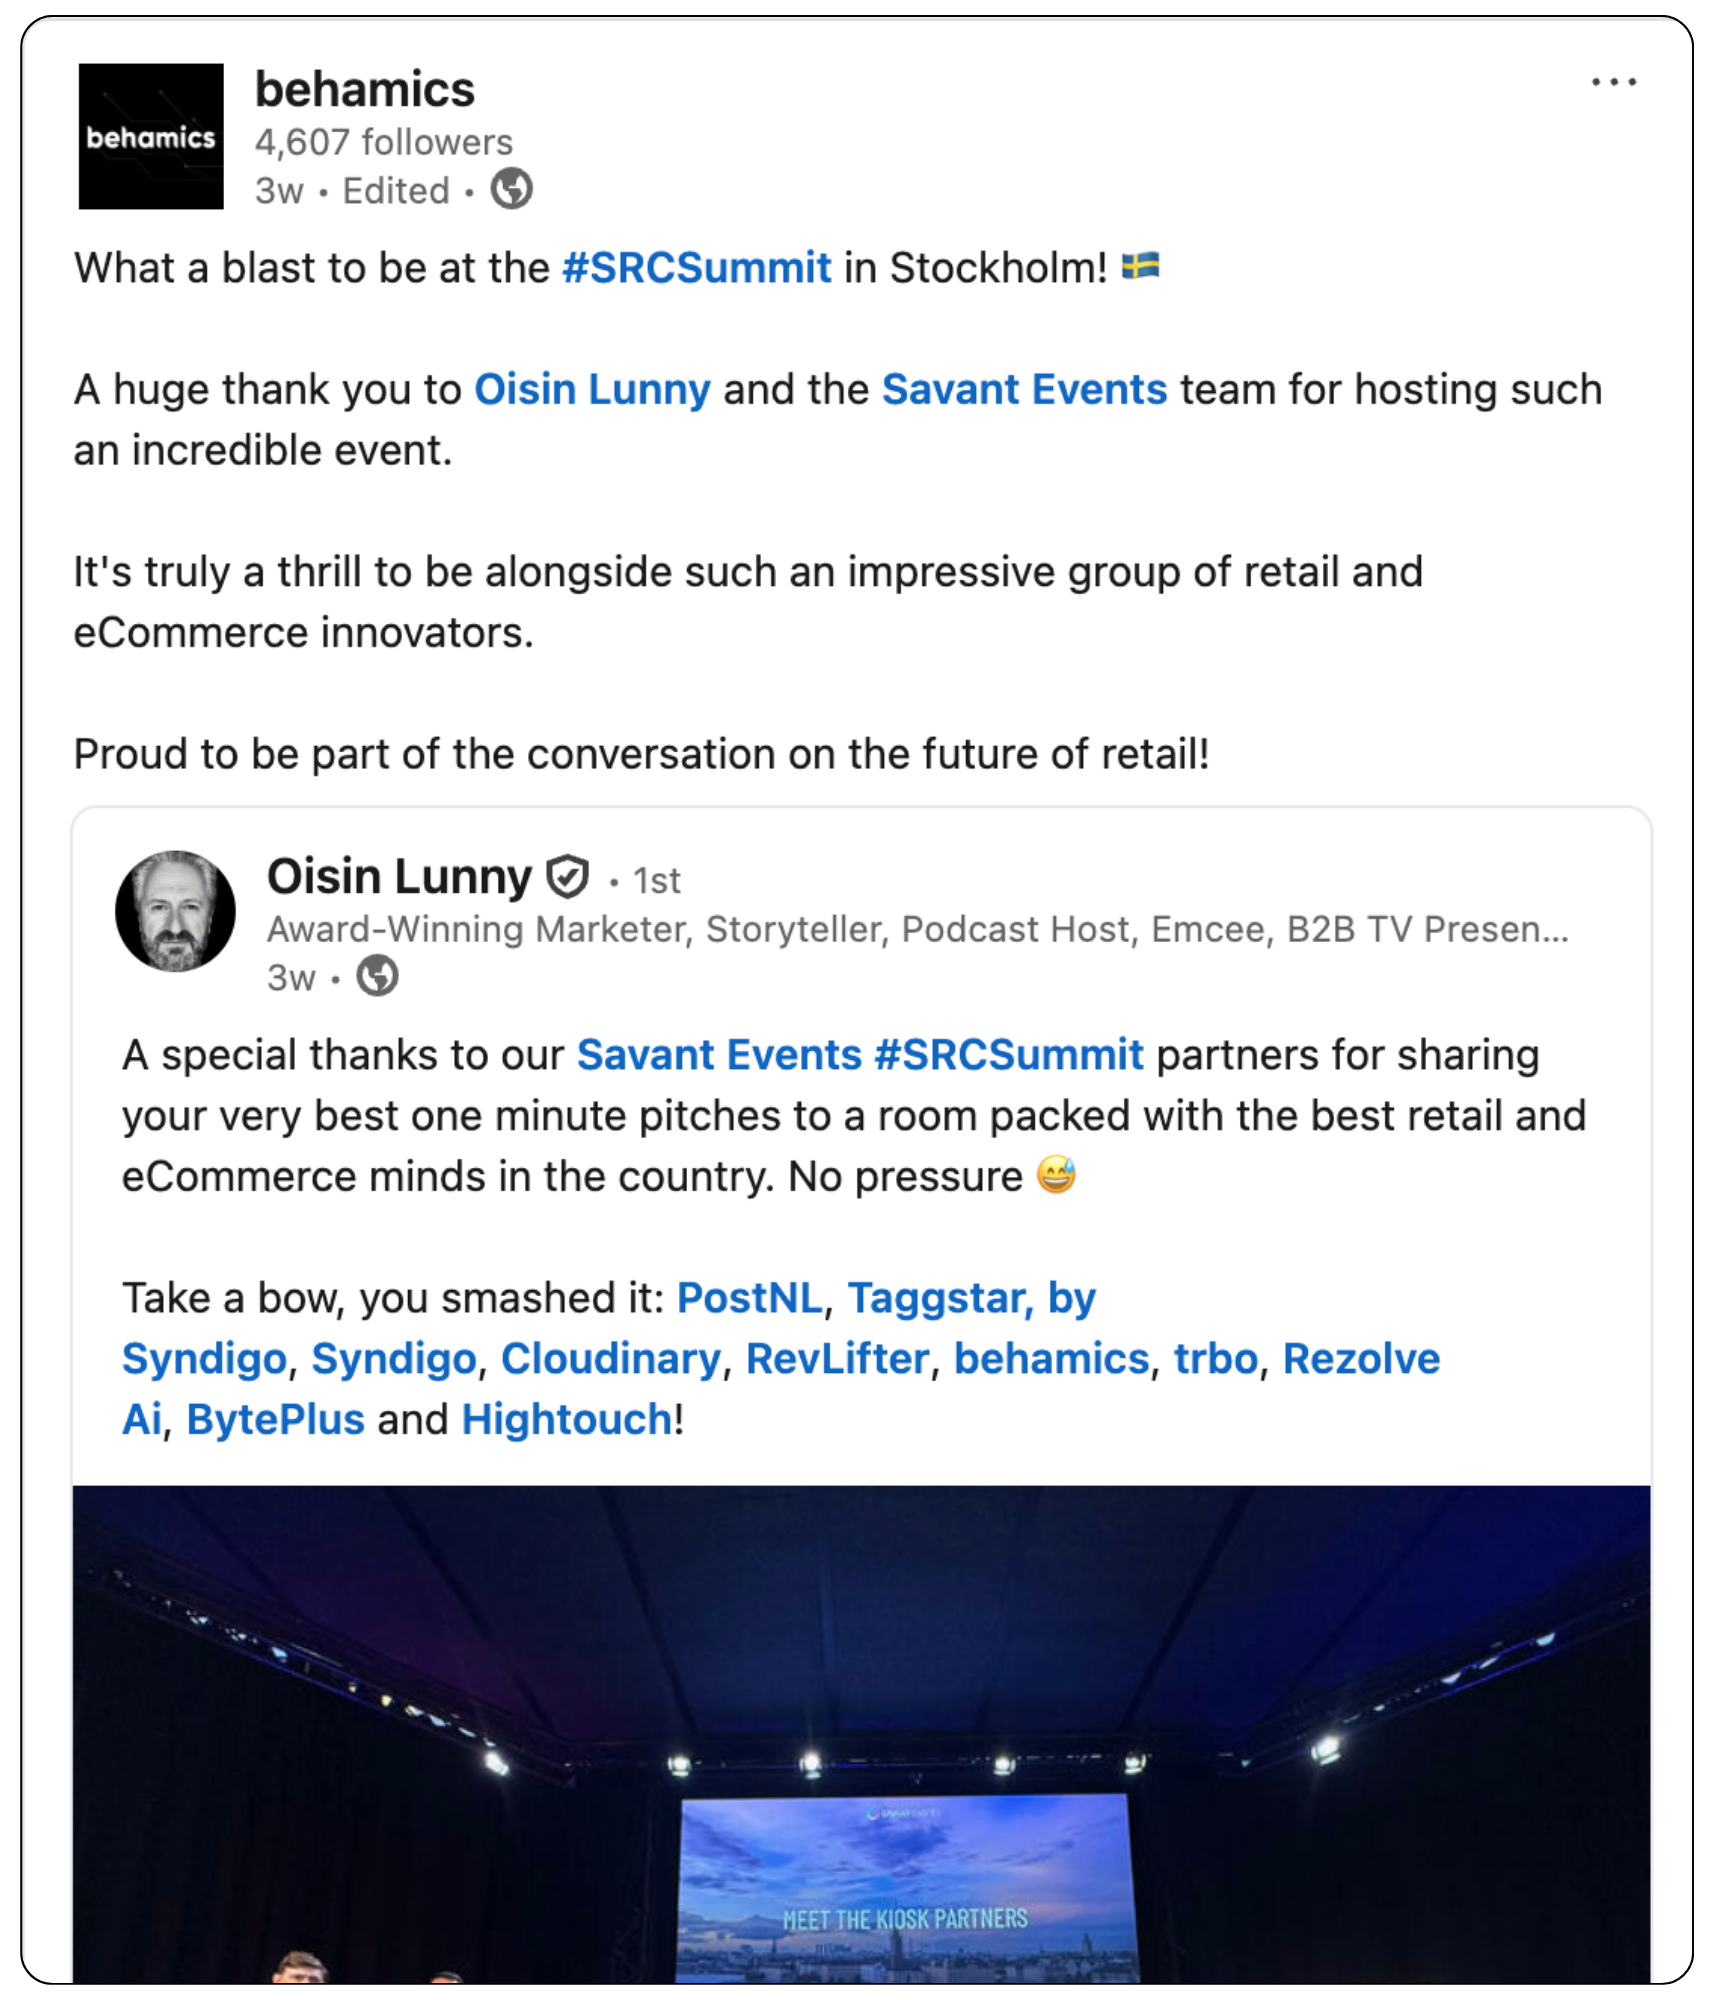This screenshot has width=1714, height=2000.
Task: Open the Cloudinary company mention
Action: 611,1359
